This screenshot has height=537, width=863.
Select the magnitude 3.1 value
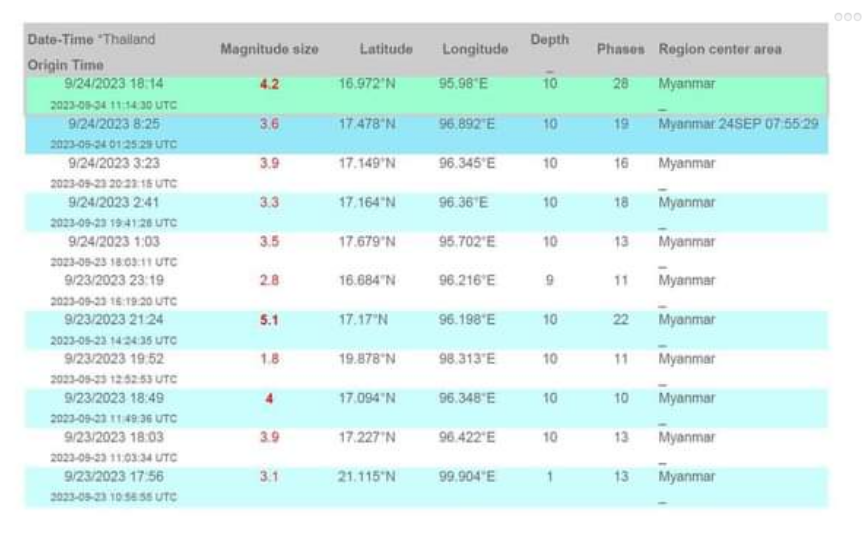pyautogui.click(x=269, y=476)
